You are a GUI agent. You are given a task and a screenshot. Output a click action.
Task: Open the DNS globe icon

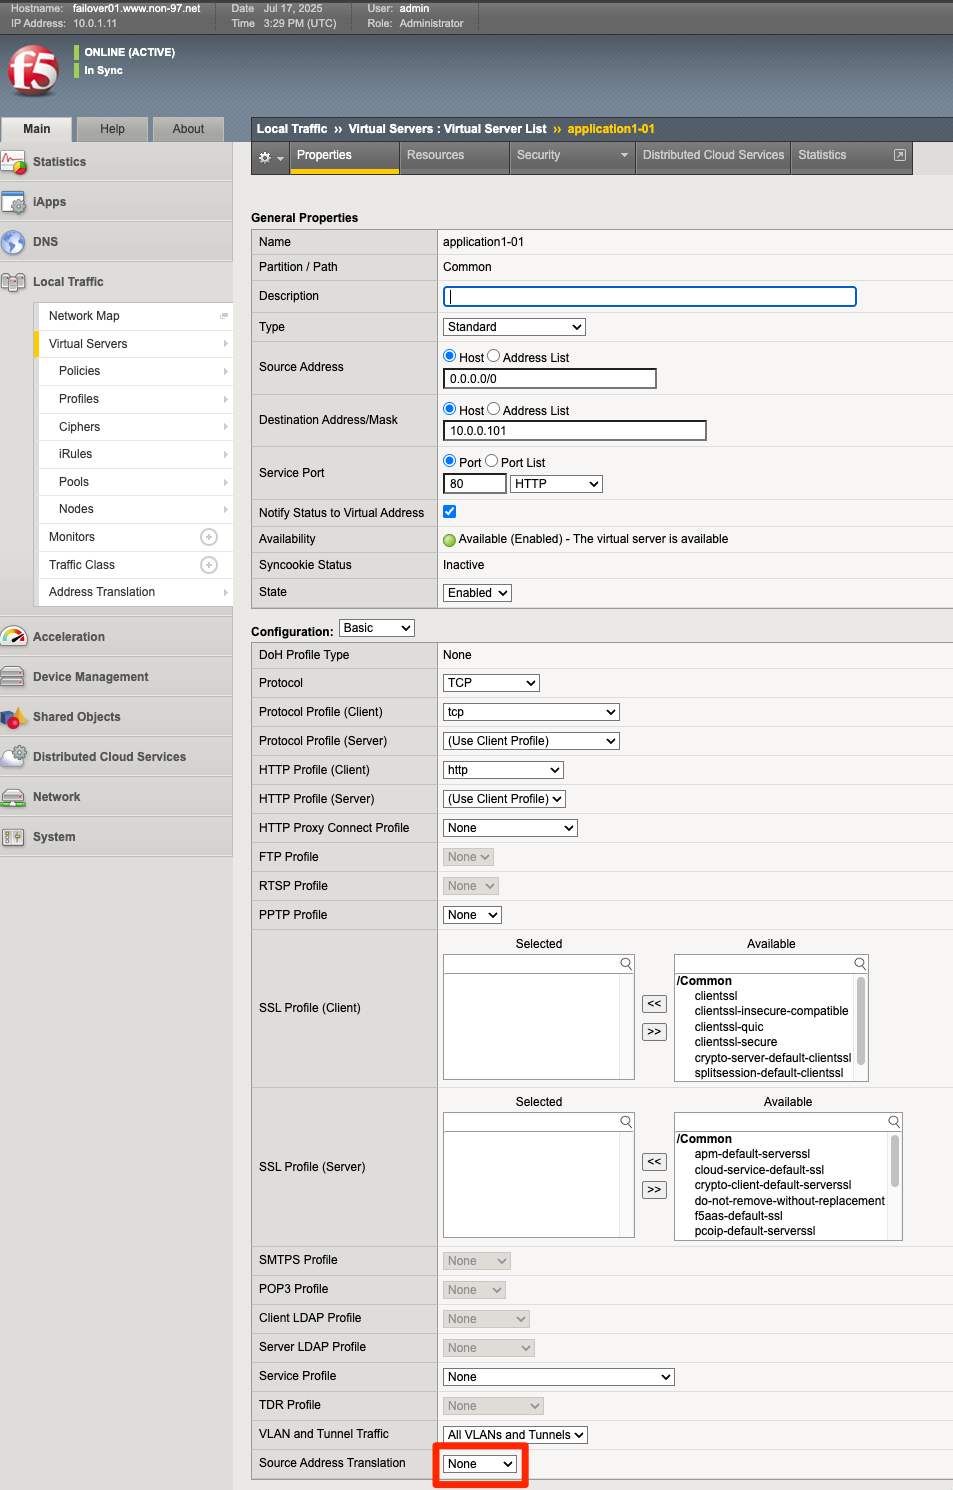14,242
